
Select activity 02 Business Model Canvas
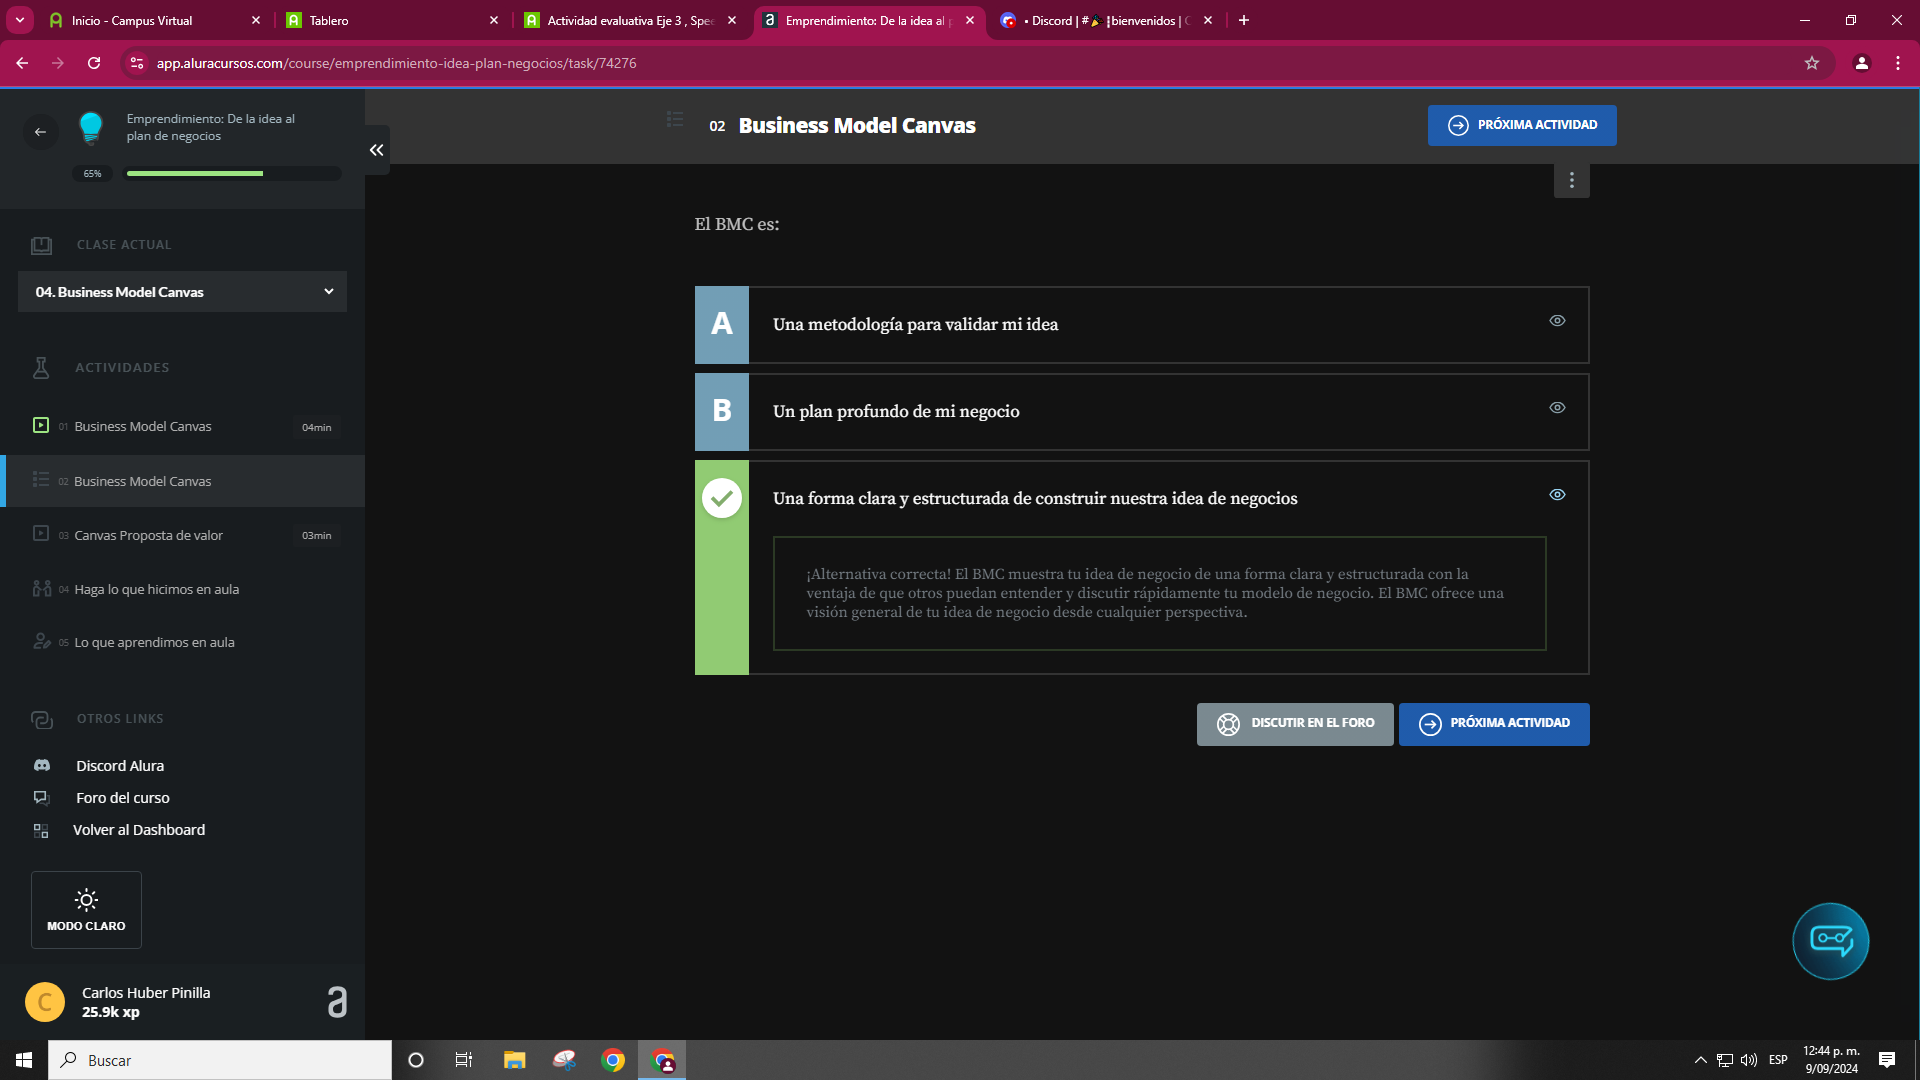click(184, 481)
